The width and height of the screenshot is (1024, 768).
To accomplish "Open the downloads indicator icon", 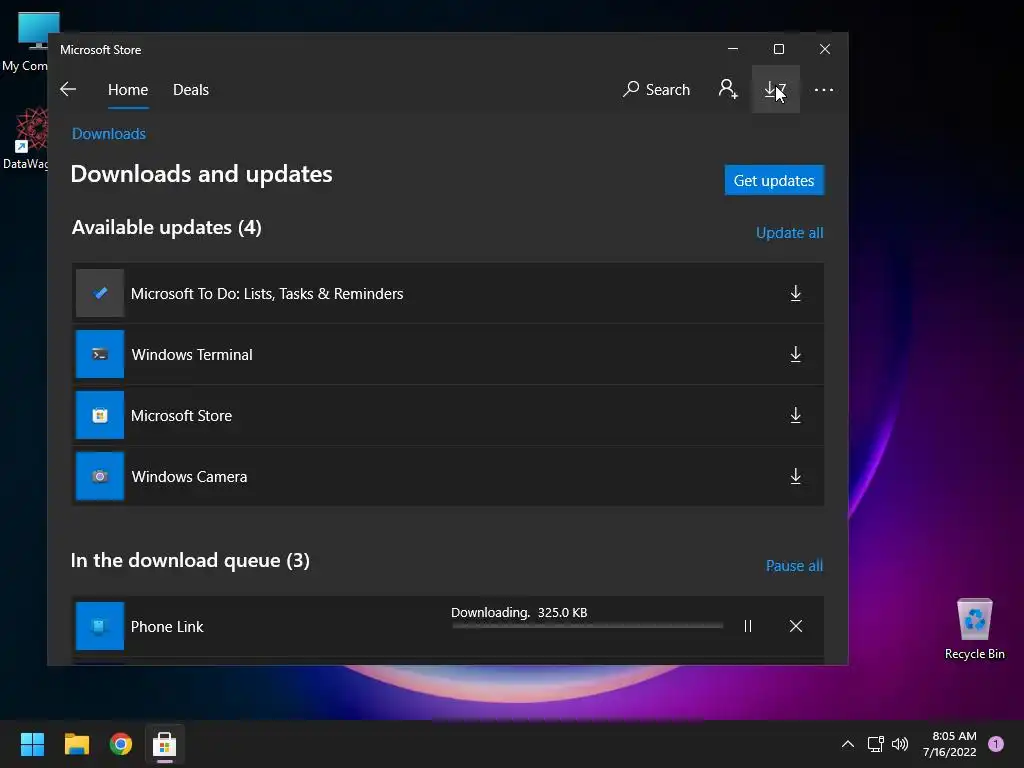I will coord(775,89).
